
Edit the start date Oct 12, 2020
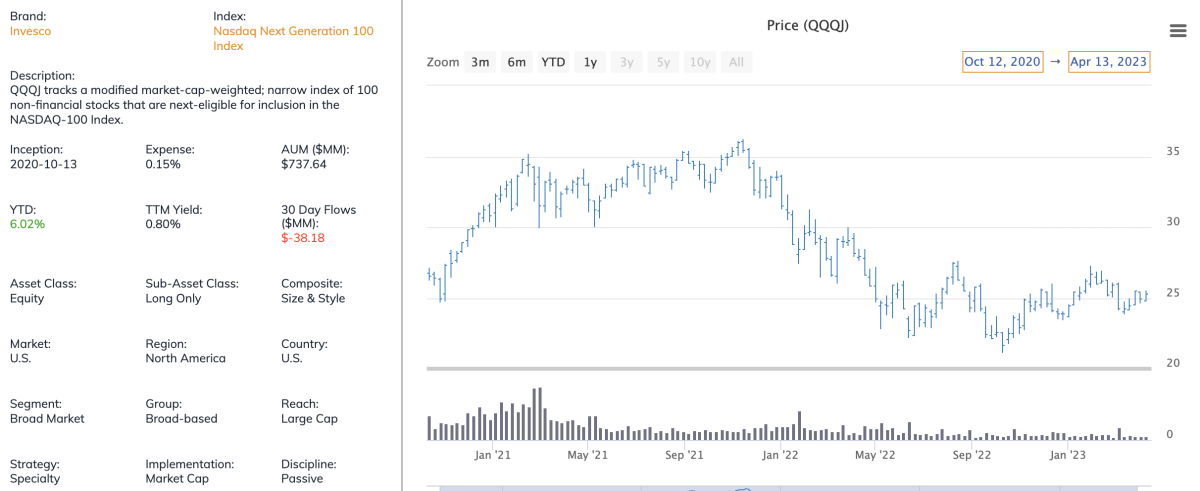1002,62
